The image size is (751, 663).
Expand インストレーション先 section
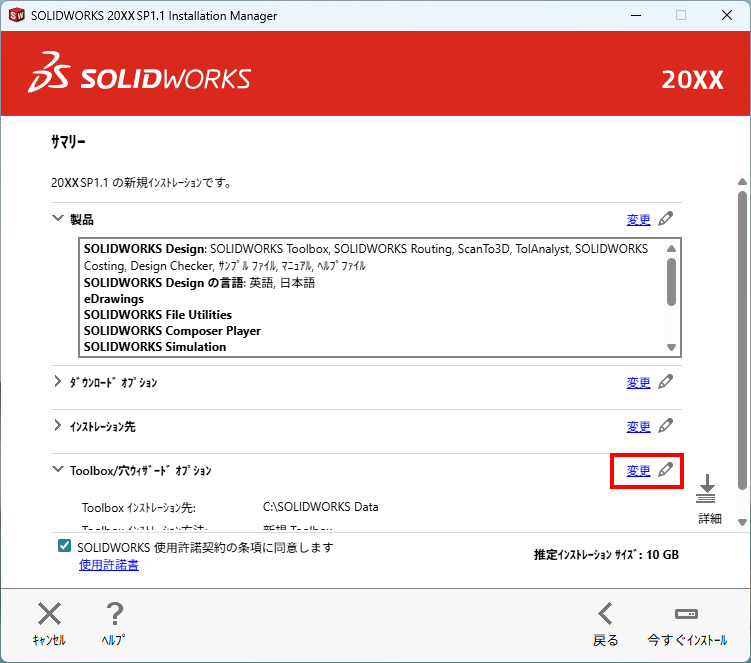coord(57,425)
